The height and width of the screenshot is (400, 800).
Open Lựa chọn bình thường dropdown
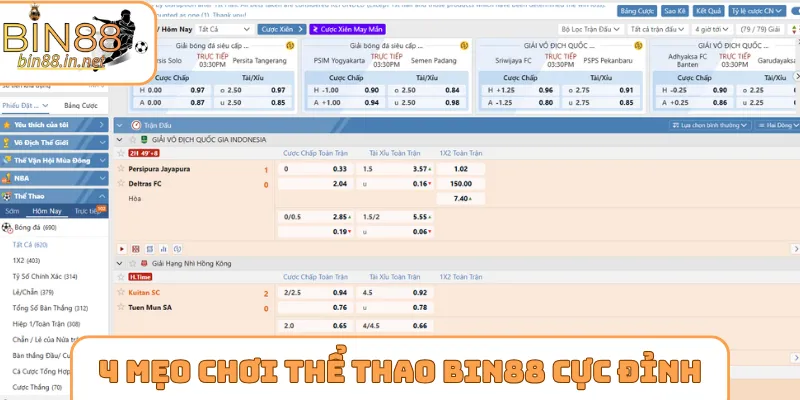coord(710,125)
